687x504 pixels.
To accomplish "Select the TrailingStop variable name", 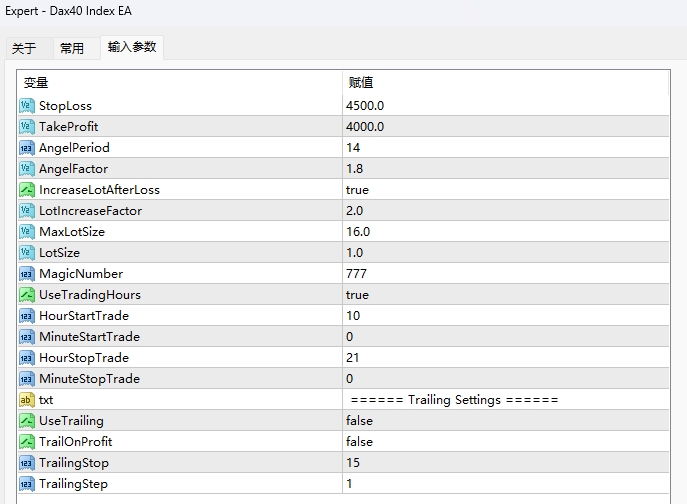I will tap(74, 464).
